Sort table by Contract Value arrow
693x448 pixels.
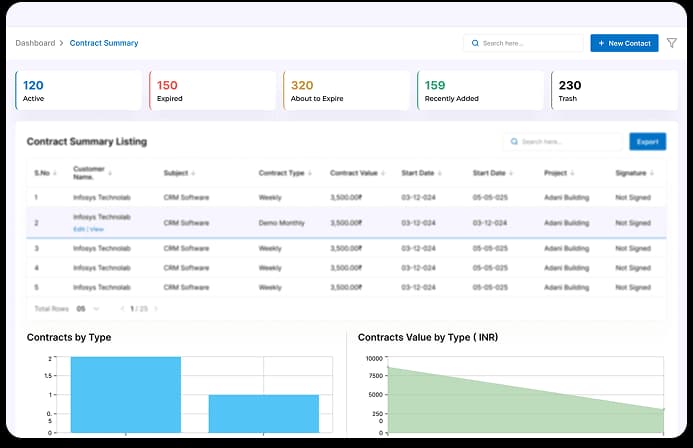pos(384,173)
